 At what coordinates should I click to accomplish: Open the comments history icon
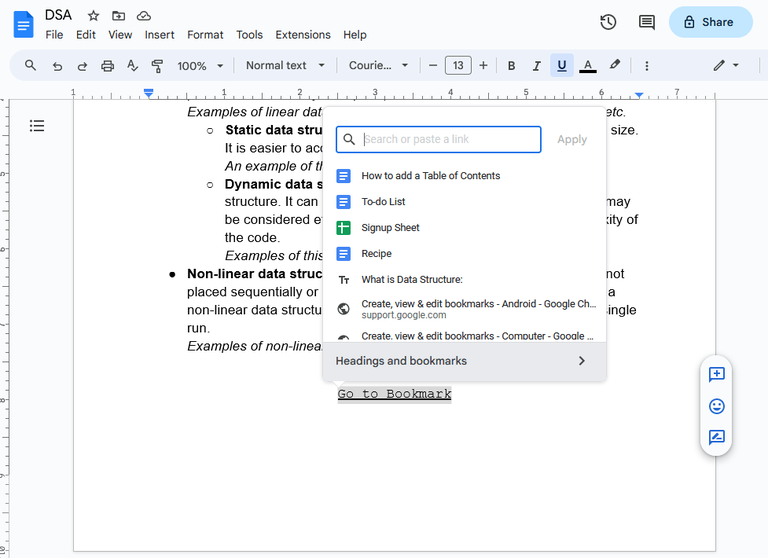(647, 22)
